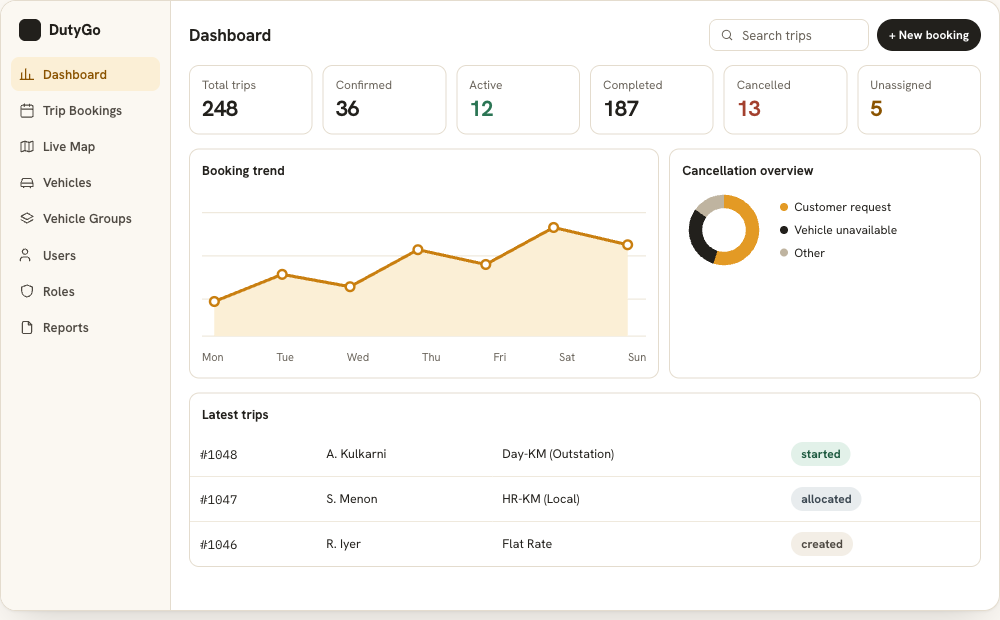
Task: Click the Booking trend heading
Action: 243,171
